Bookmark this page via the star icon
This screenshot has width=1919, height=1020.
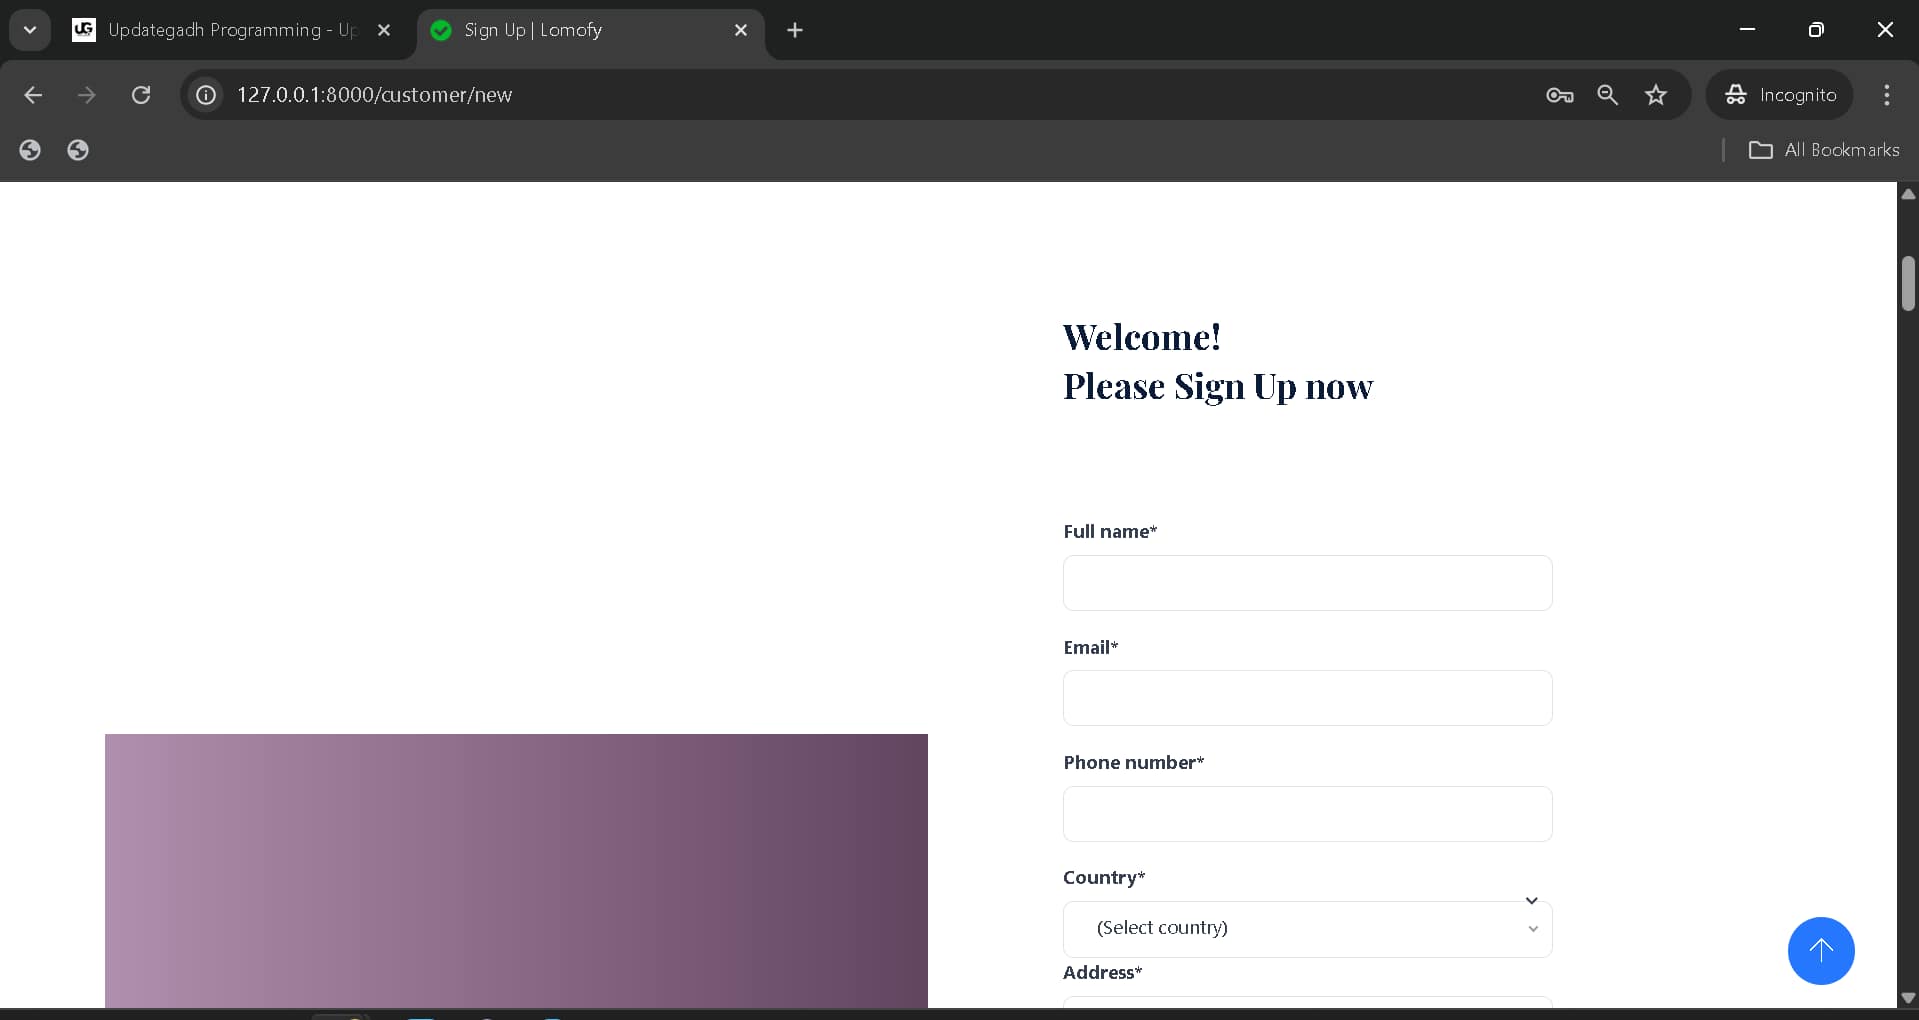pyautogui.click(x=1656, y=94)
